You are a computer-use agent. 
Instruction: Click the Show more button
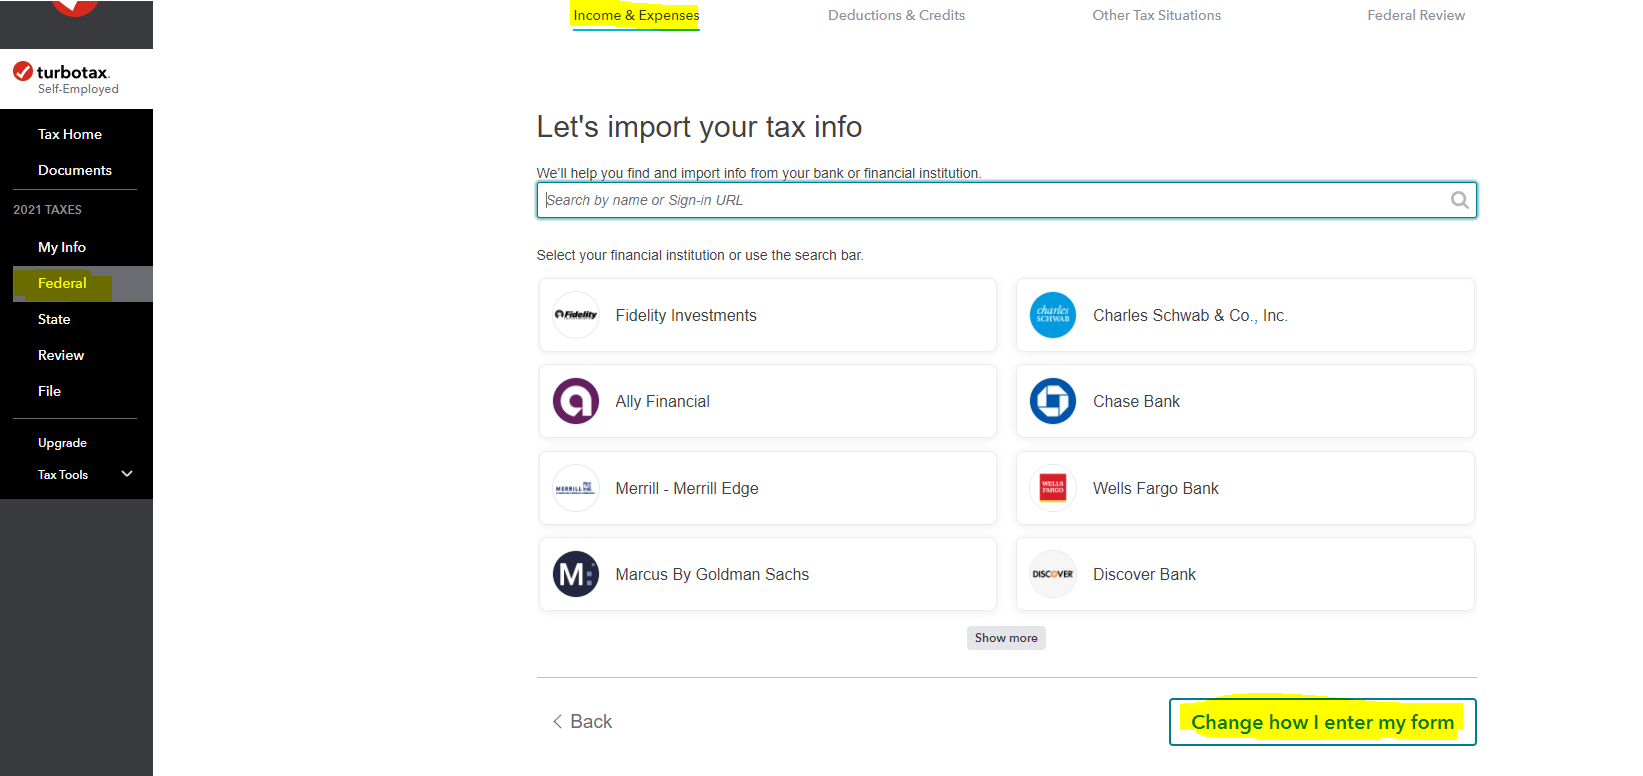(1006, 638)
